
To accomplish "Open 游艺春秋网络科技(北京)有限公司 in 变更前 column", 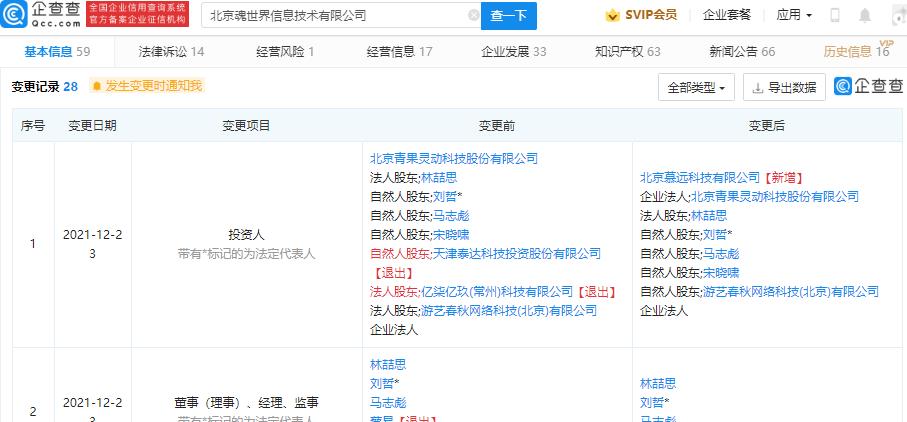I will pyautogui.click(x=509, y=310).
